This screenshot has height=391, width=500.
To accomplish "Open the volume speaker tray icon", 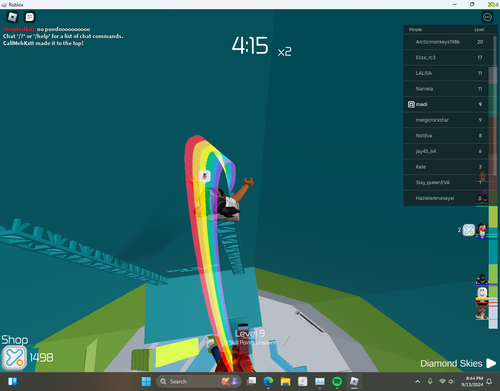I will 451,381.
